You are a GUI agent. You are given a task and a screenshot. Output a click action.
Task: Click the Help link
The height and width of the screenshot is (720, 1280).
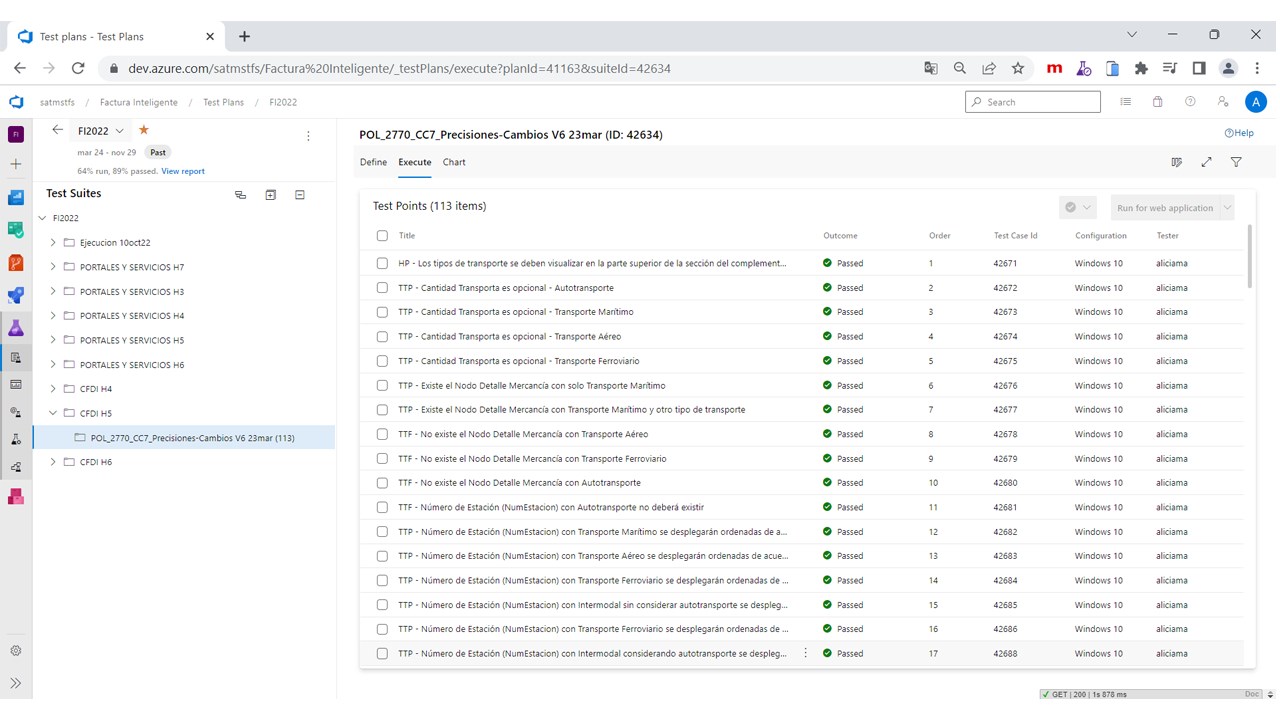click(1239, 133)
